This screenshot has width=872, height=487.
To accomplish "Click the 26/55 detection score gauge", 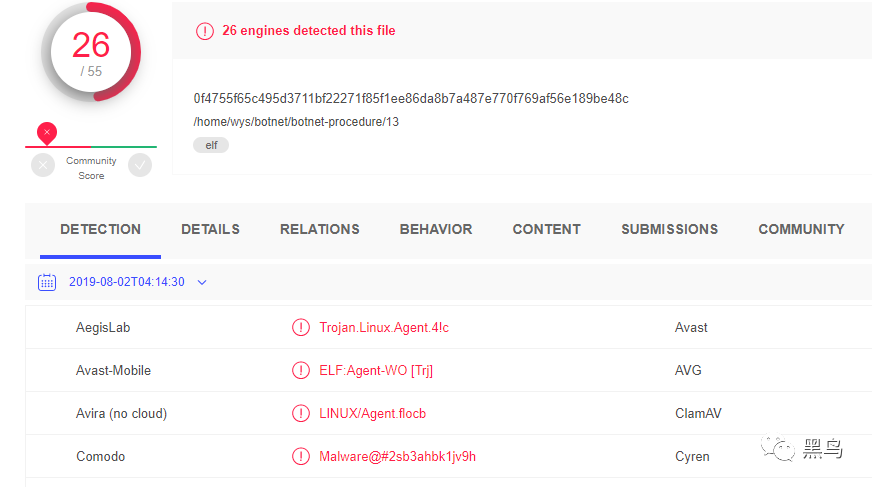I will pyautogui.click(x=91, y=51).
